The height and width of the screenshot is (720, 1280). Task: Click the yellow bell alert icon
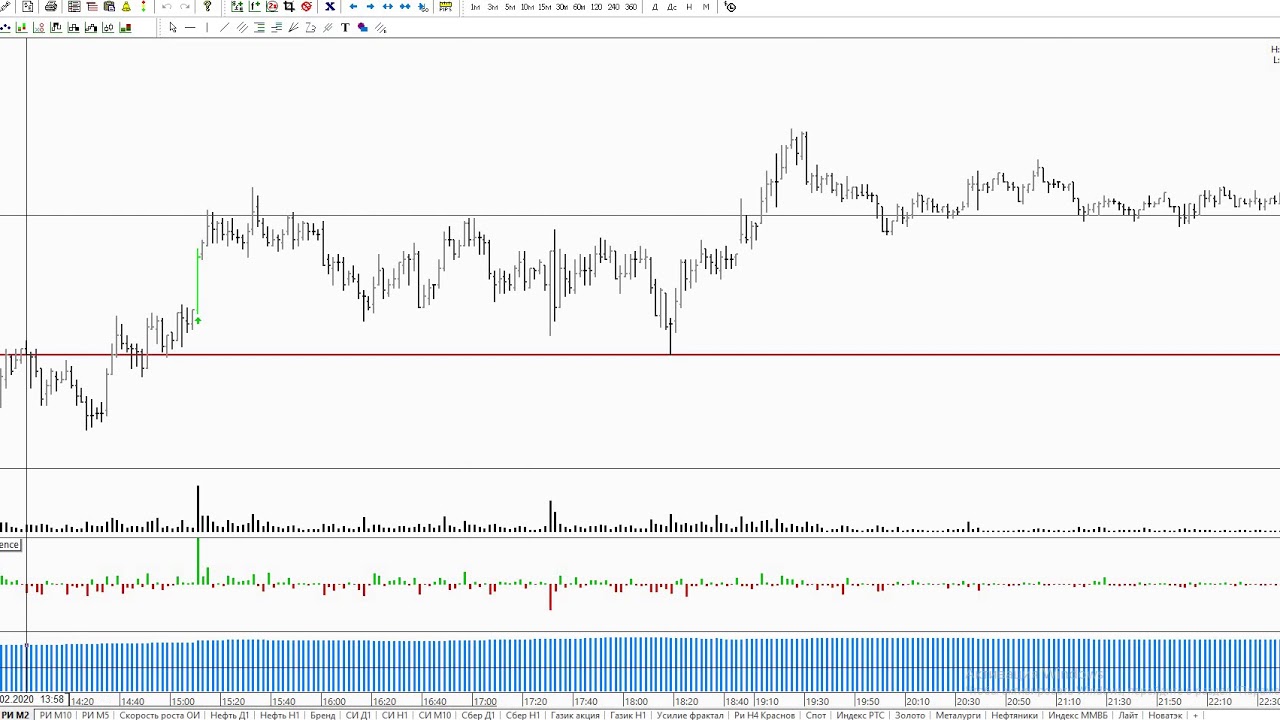126,7
